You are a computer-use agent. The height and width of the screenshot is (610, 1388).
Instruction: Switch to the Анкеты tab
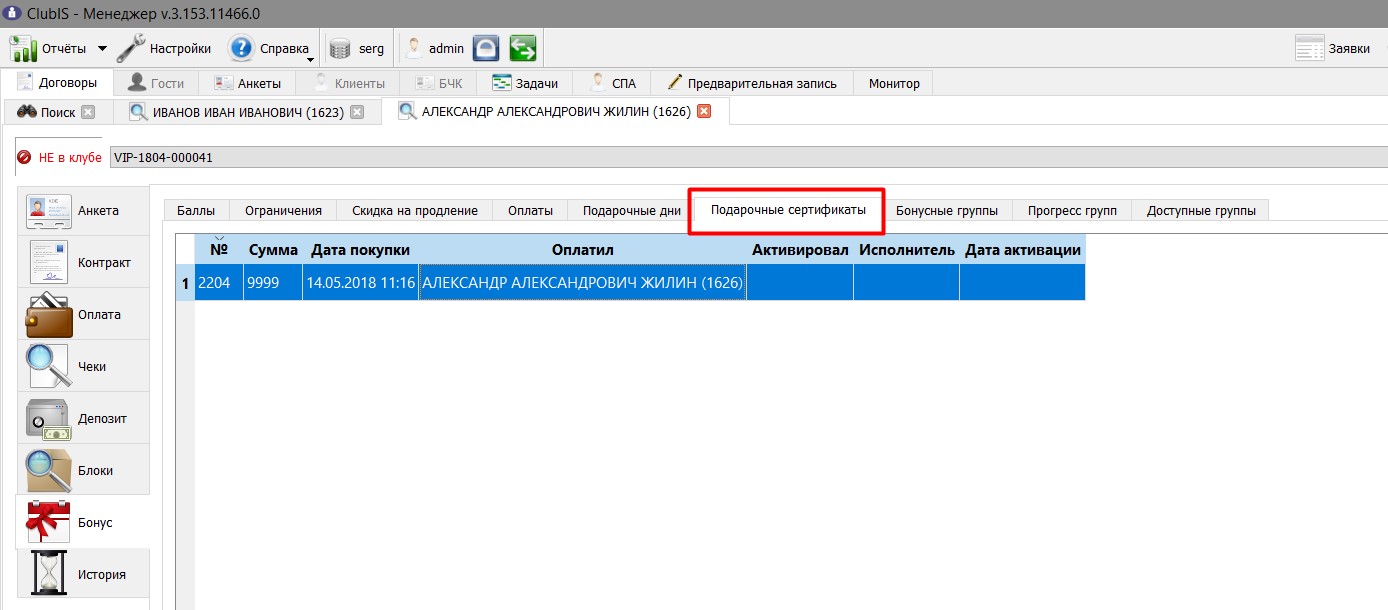click(x=248, y=83)
